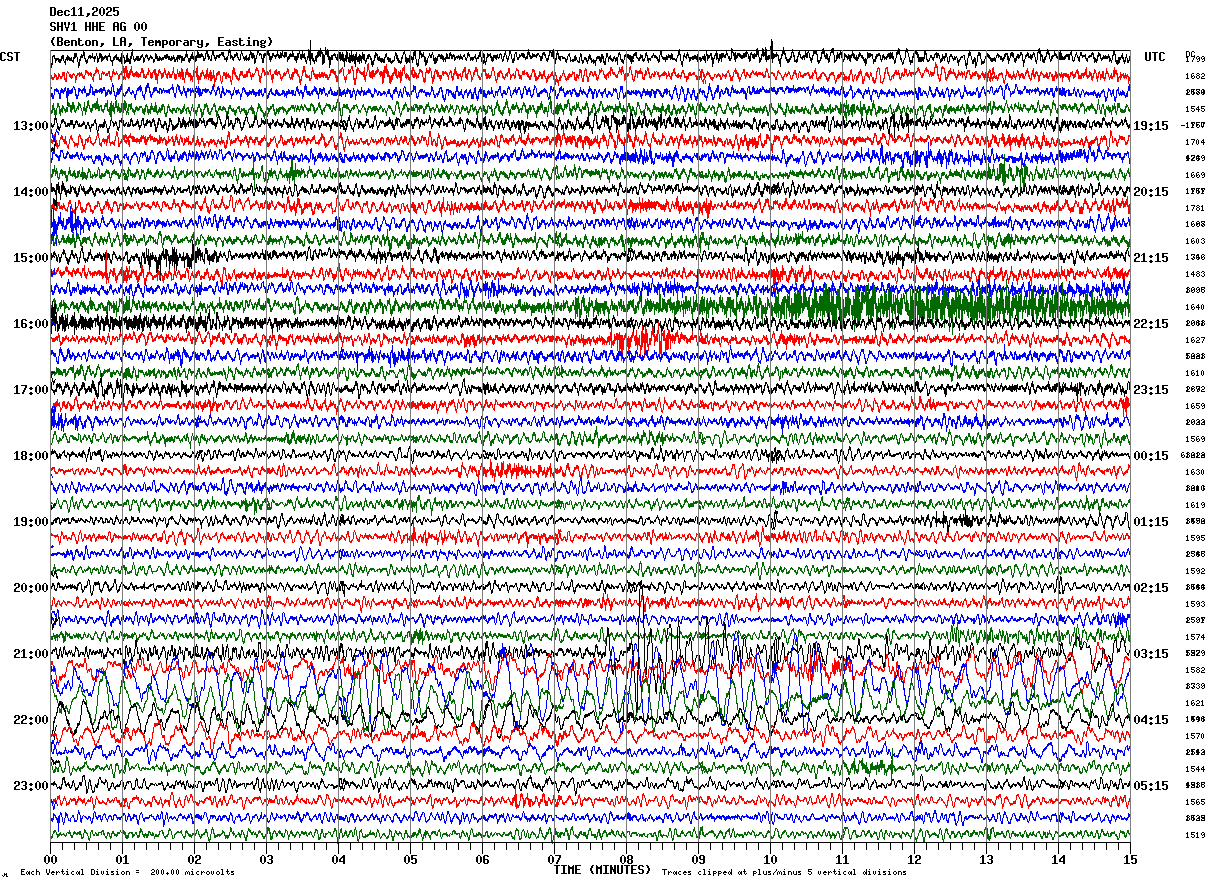The image size is (1210, 886).
Task: Select the 17:00 CST time label
Action: [x=31, y=390]
